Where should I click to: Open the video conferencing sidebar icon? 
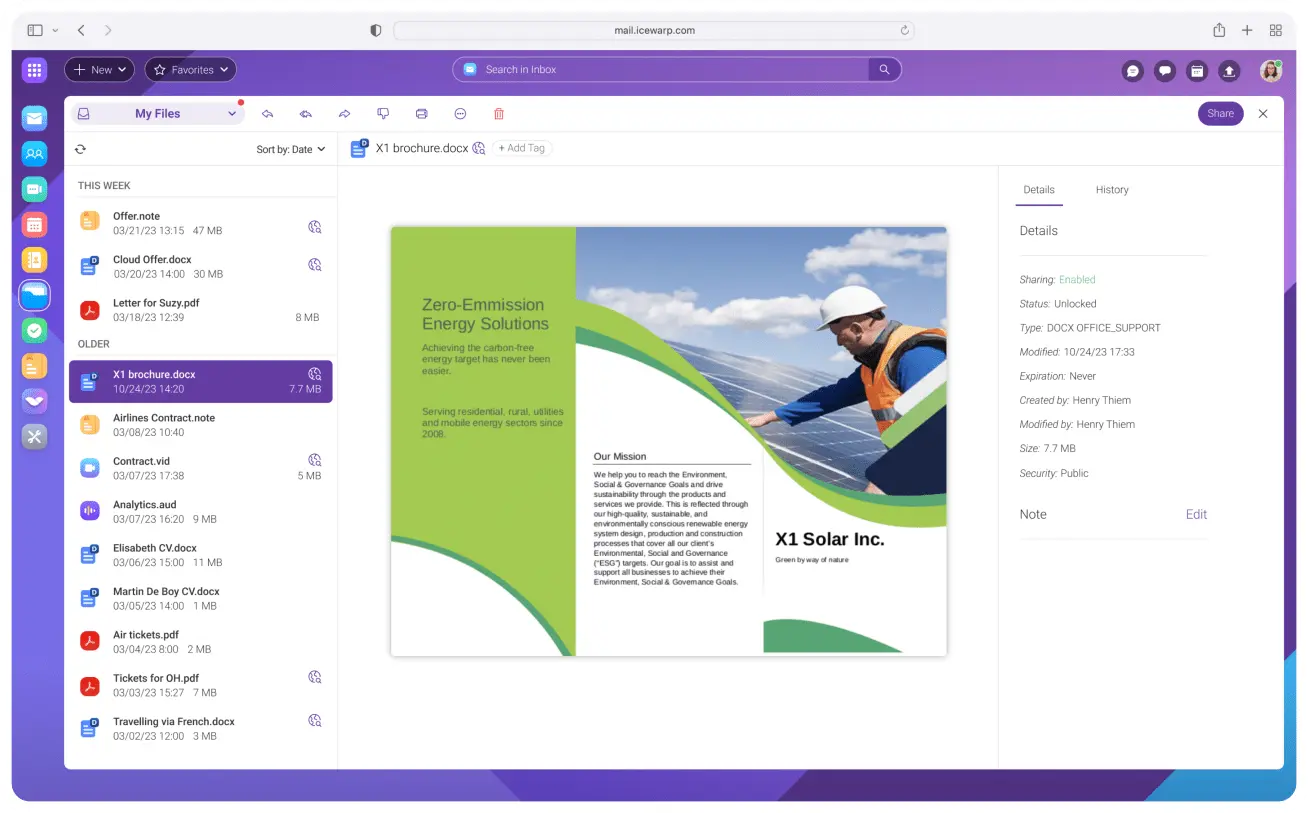point(35,189)
